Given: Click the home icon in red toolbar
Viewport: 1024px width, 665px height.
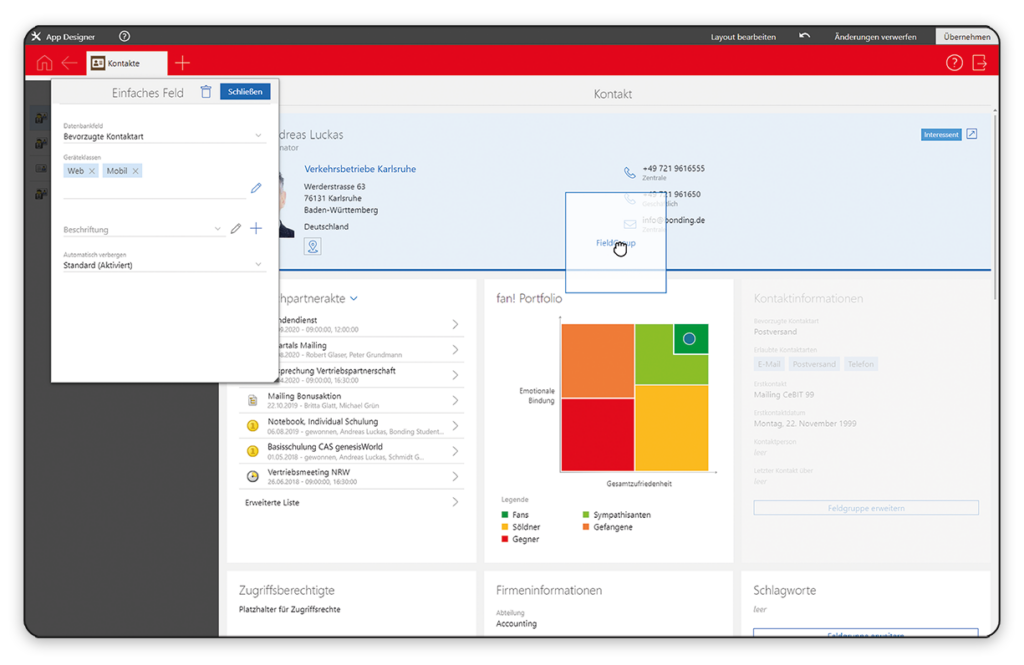Looking at the screenshot, I should coord(43,63).
